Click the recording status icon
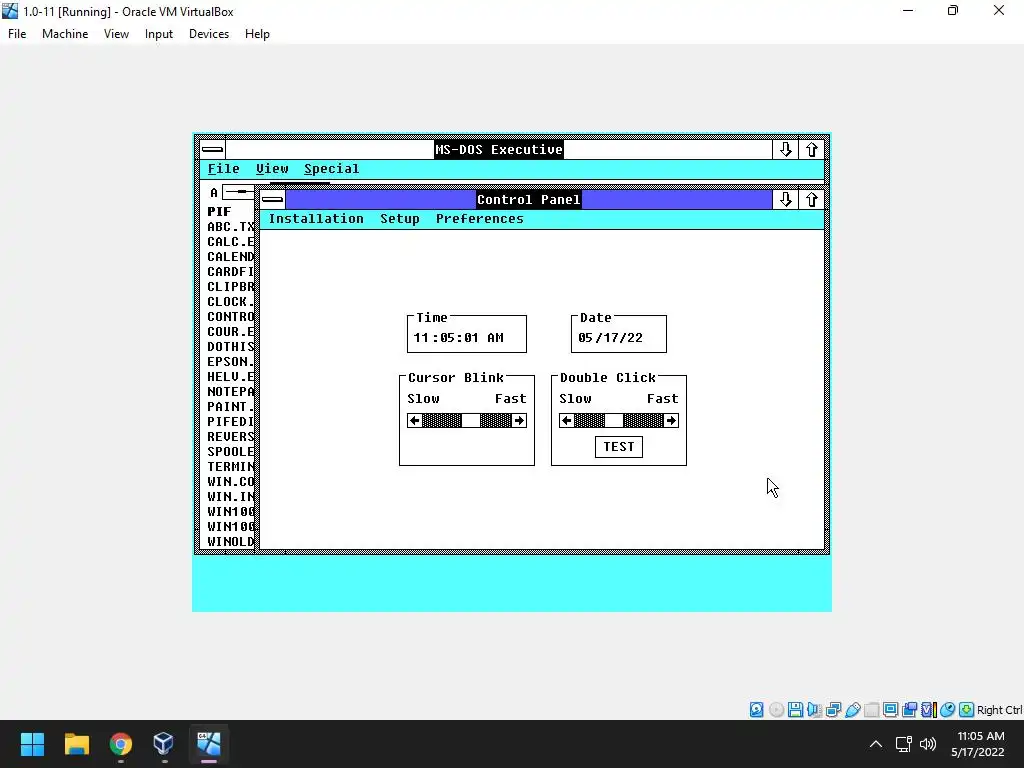The image size is (1024, 768). point(909,710)
